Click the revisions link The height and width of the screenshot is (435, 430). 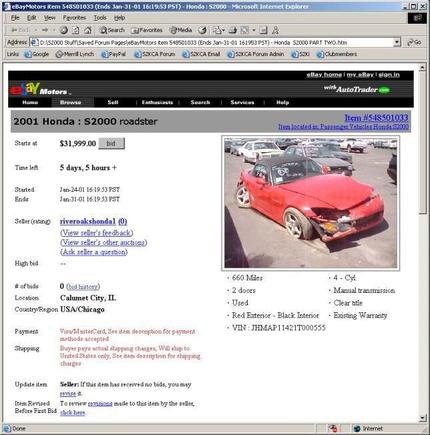click(x=100, y=403)
